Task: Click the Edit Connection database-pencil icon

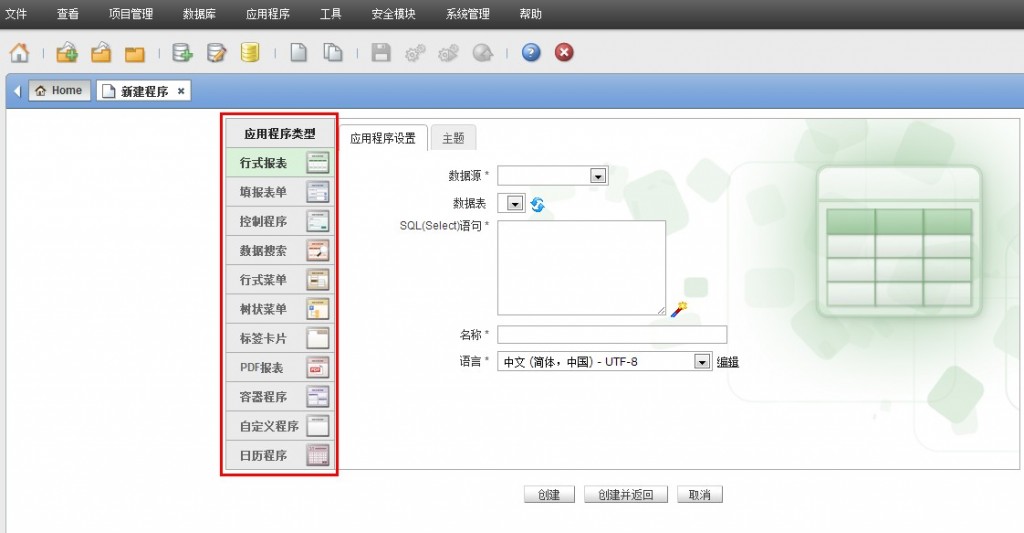Action: [x=216, y=53]
